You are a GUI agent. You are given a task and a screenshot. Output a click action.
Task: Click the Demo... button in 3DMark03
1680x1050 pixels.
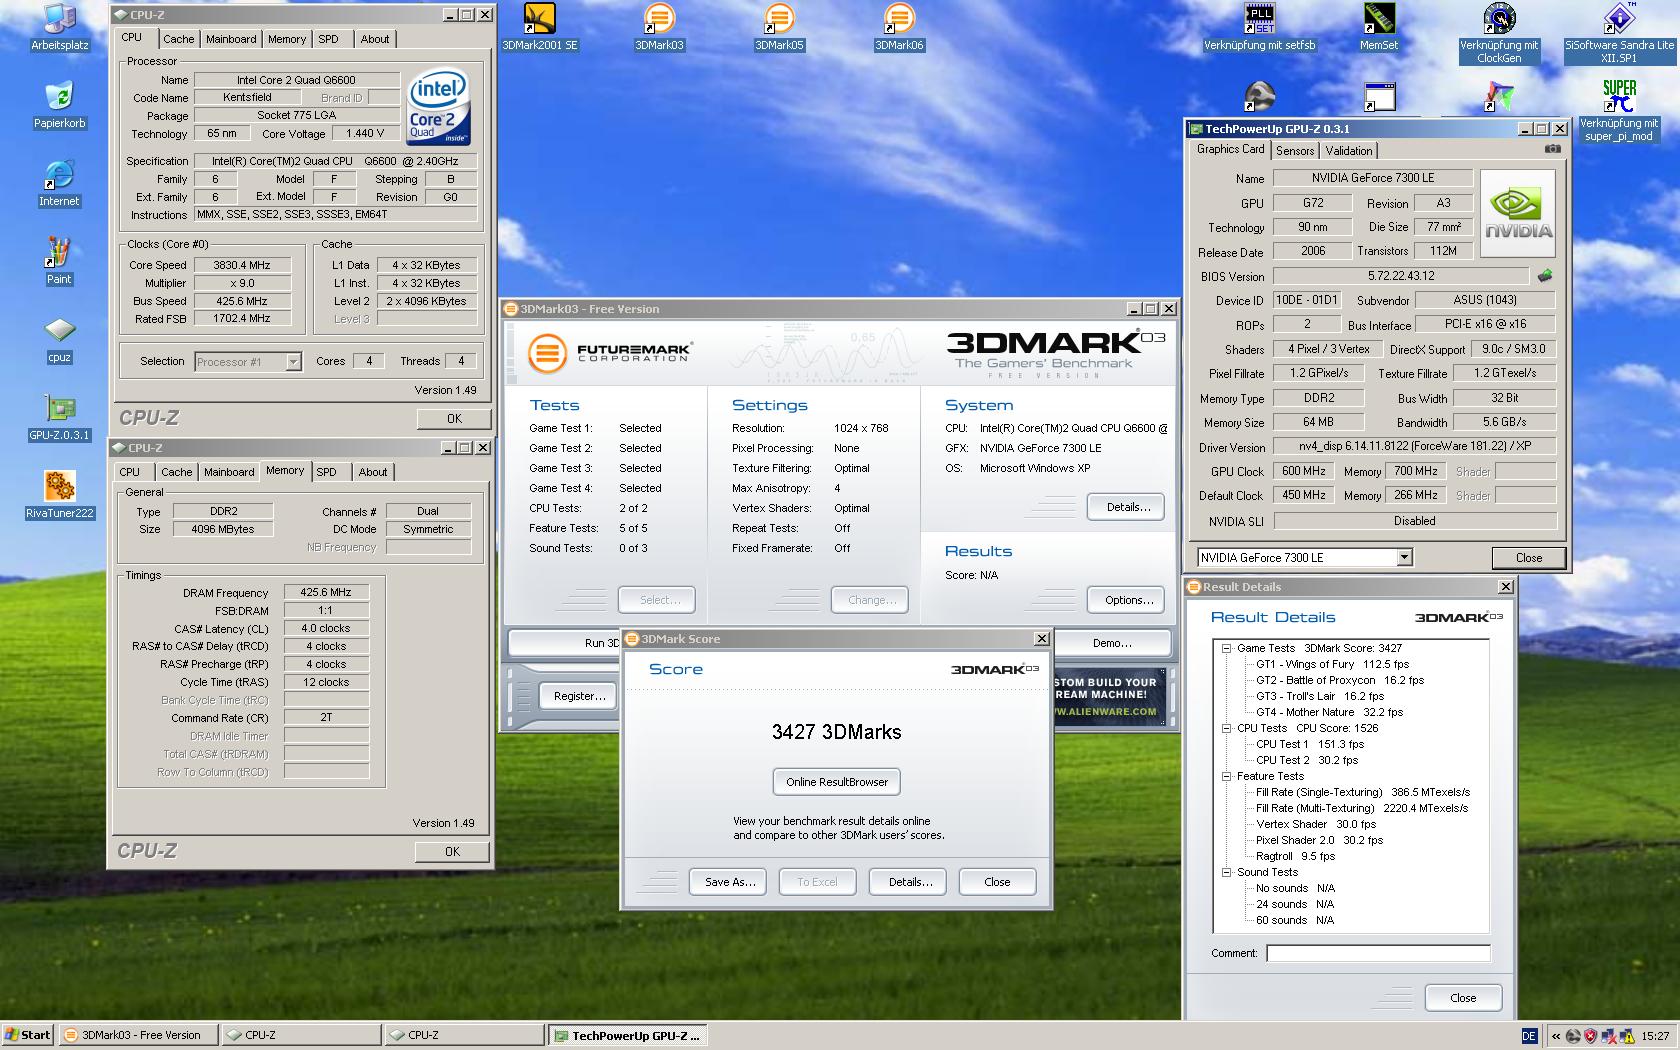[x=1112, y=643]
